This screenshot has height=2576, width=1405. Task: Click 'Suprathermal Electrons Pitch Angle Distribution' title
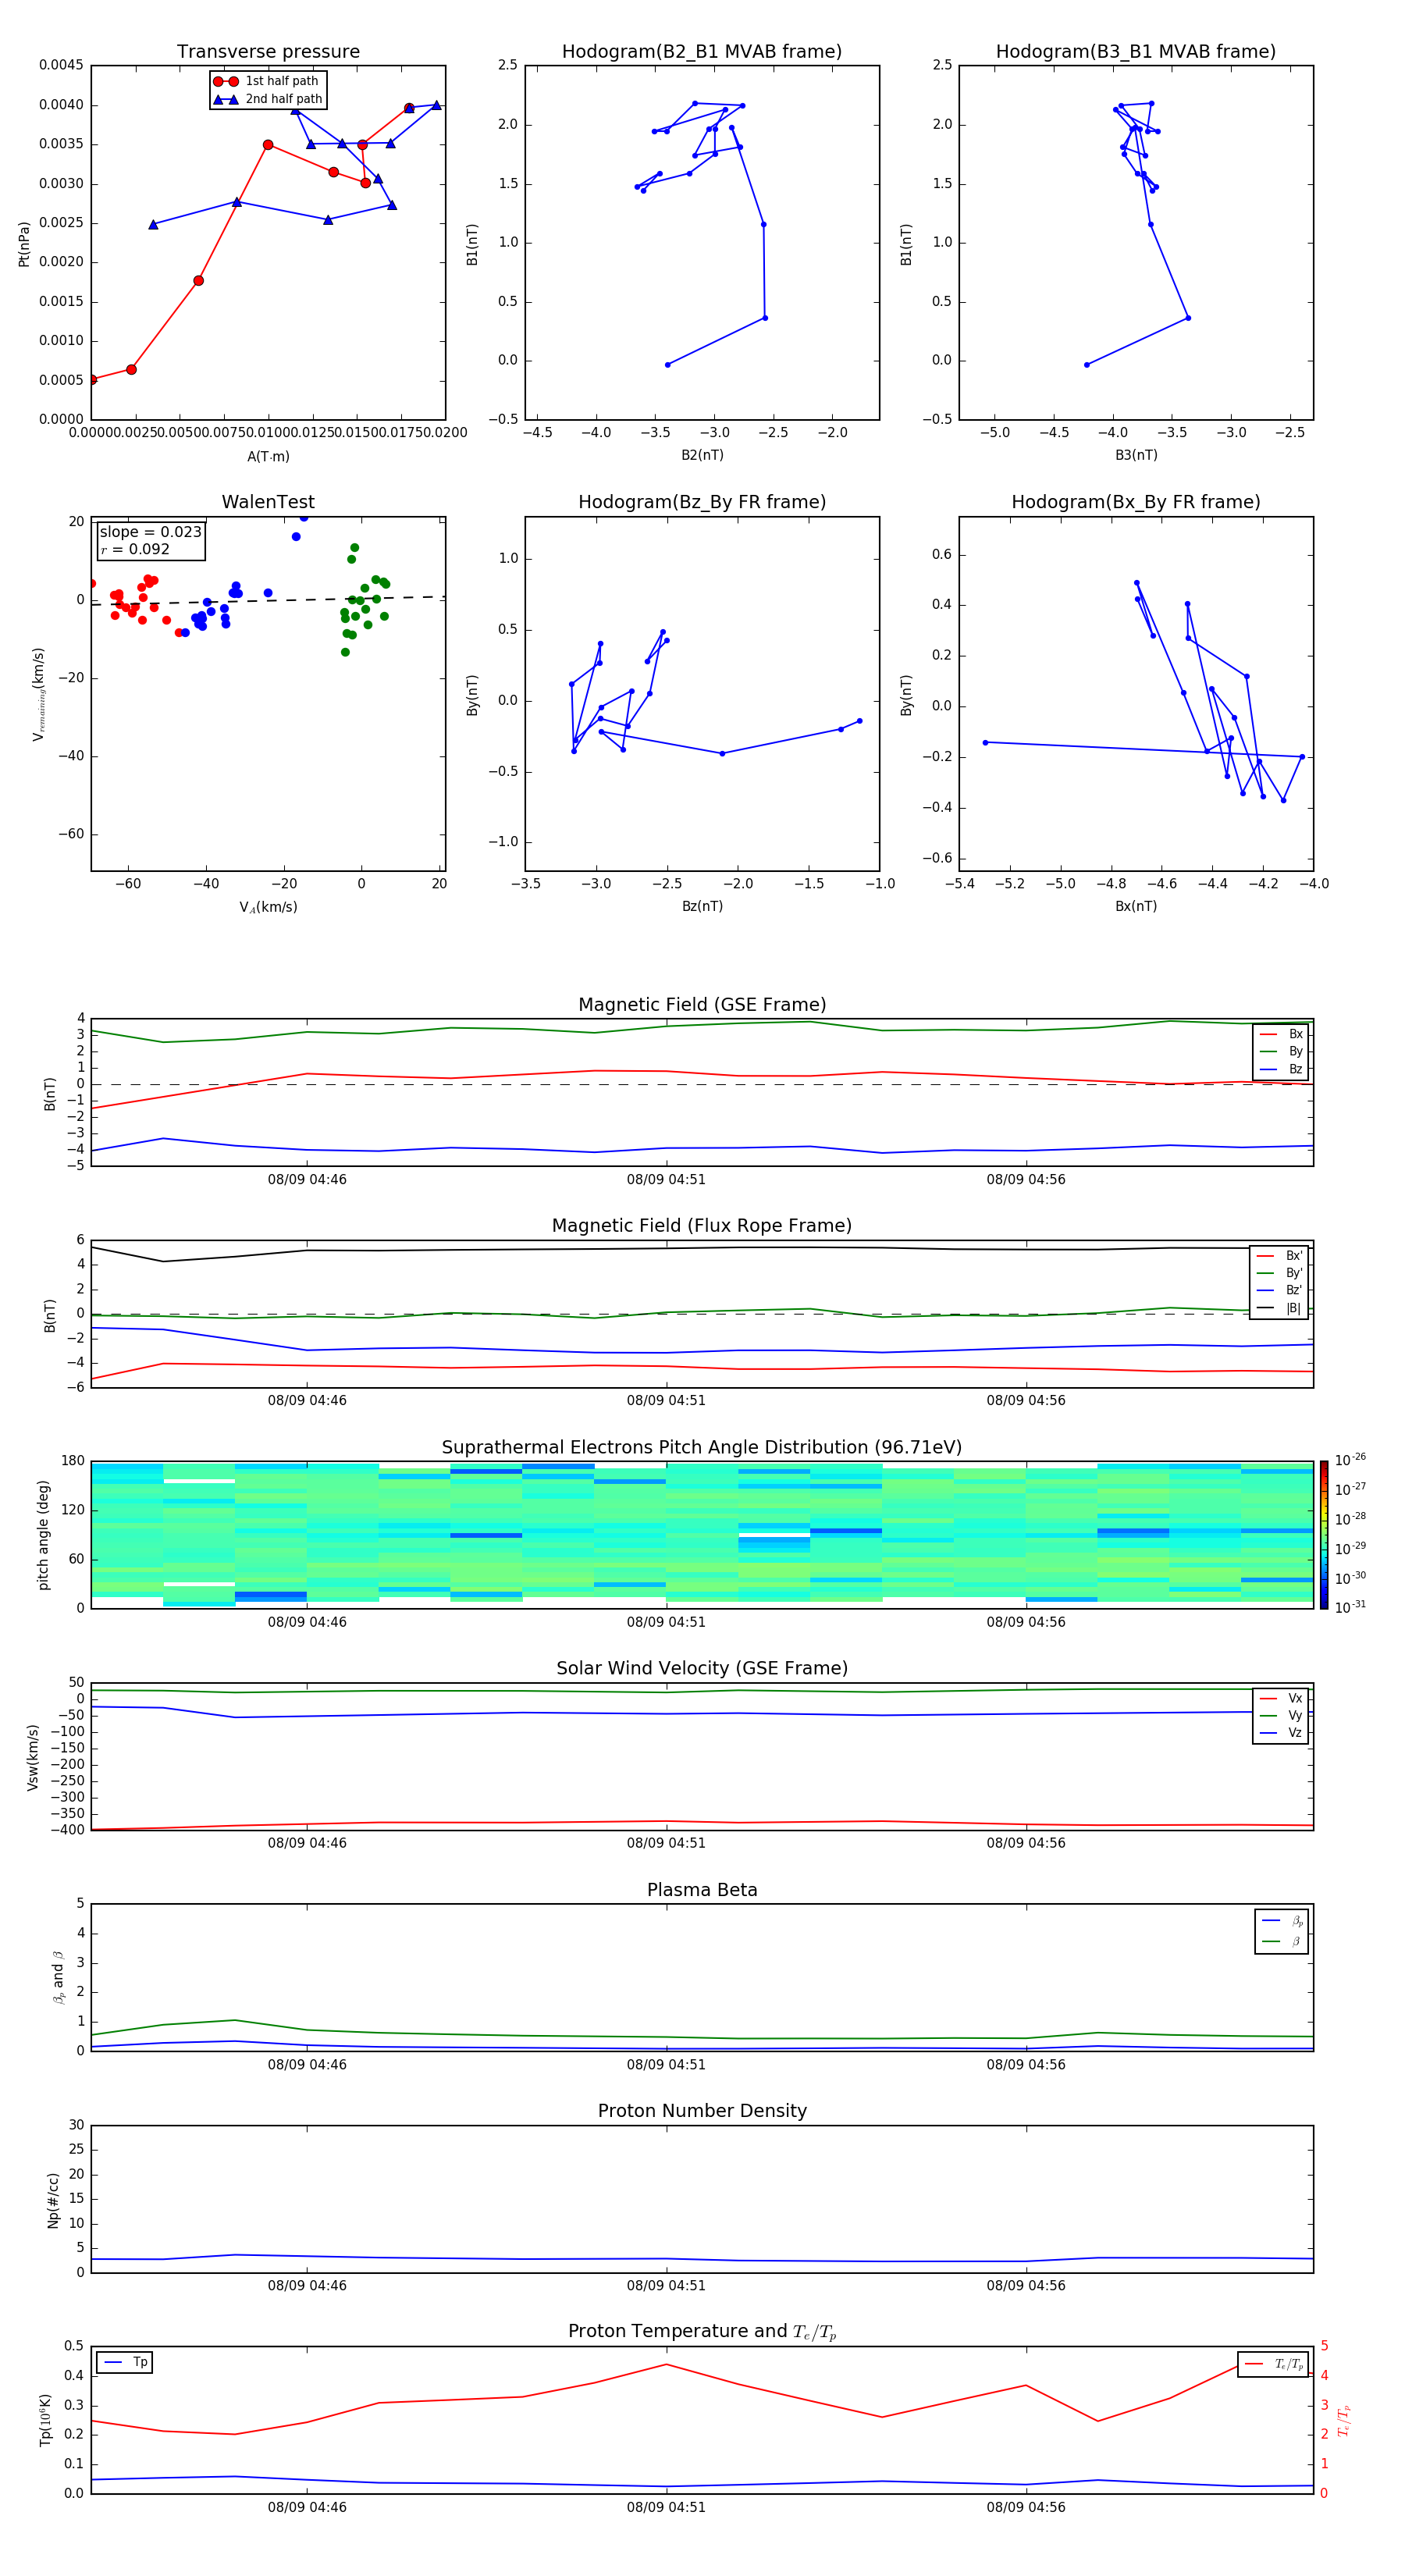[702, 1448]
